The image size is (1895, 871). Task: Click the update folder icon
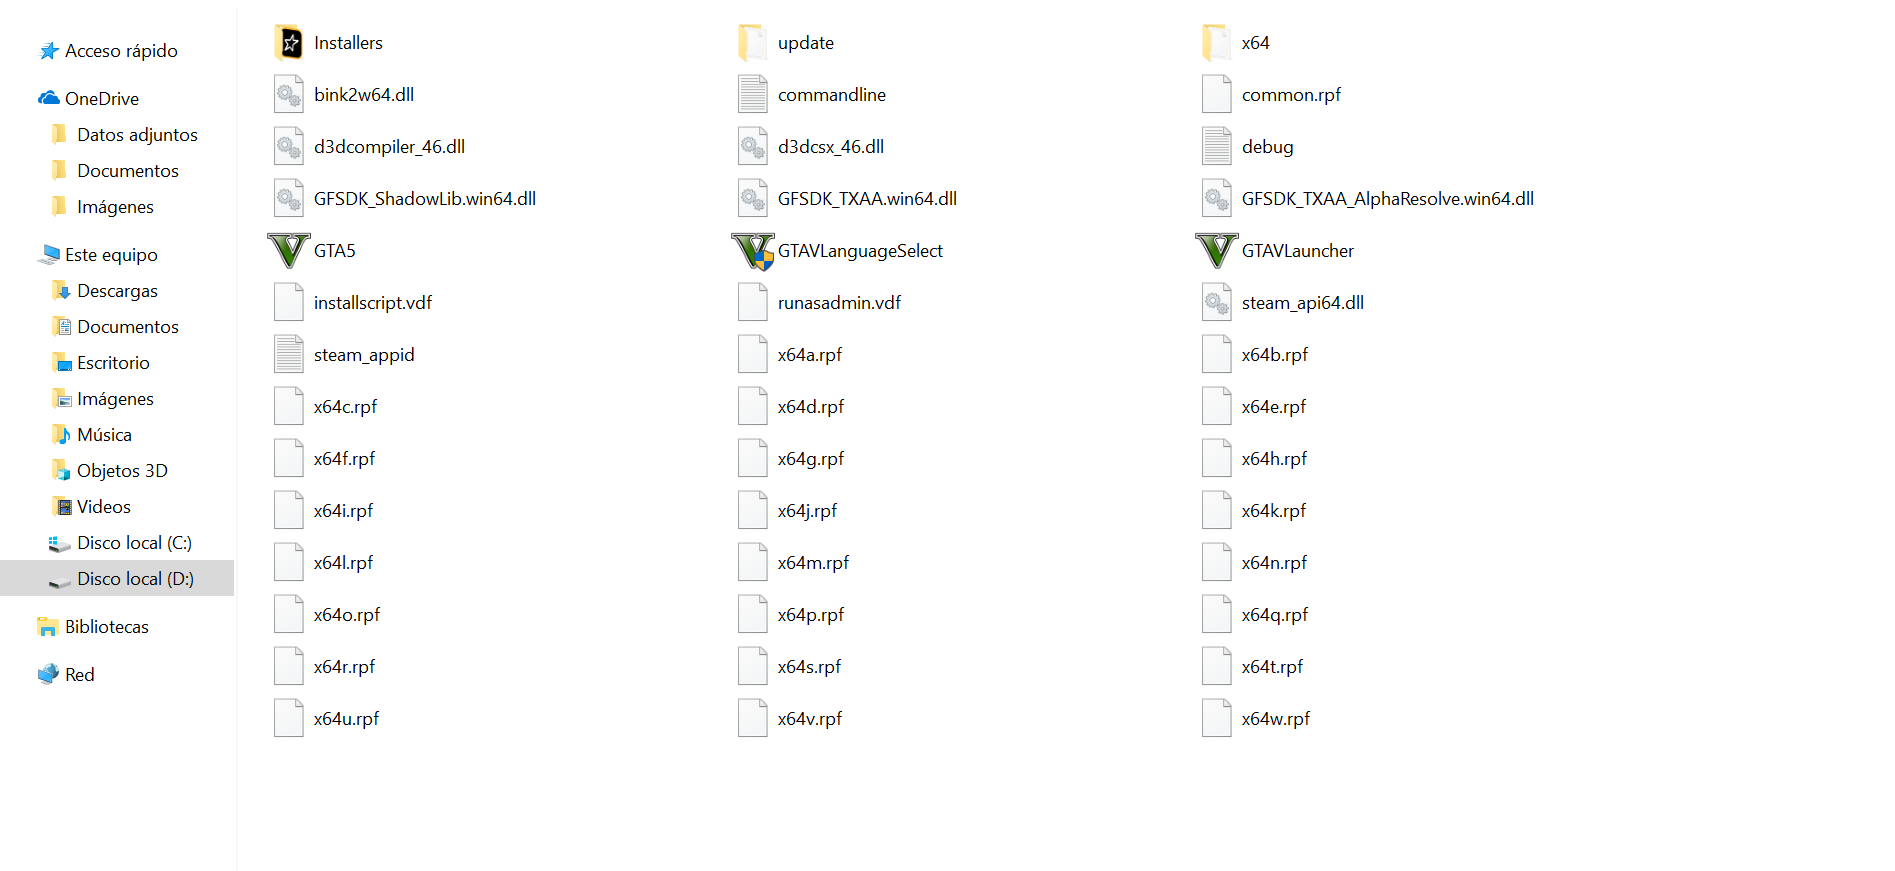[x=753, y=43]
